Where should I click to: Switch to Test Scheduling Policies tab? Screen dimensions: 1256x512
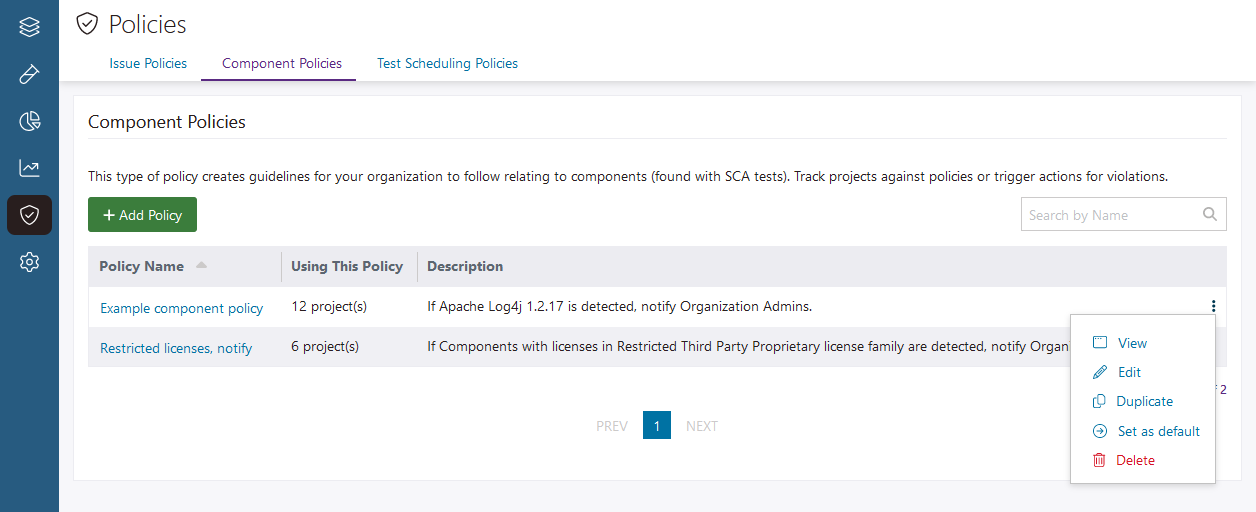tap(447, 63)
